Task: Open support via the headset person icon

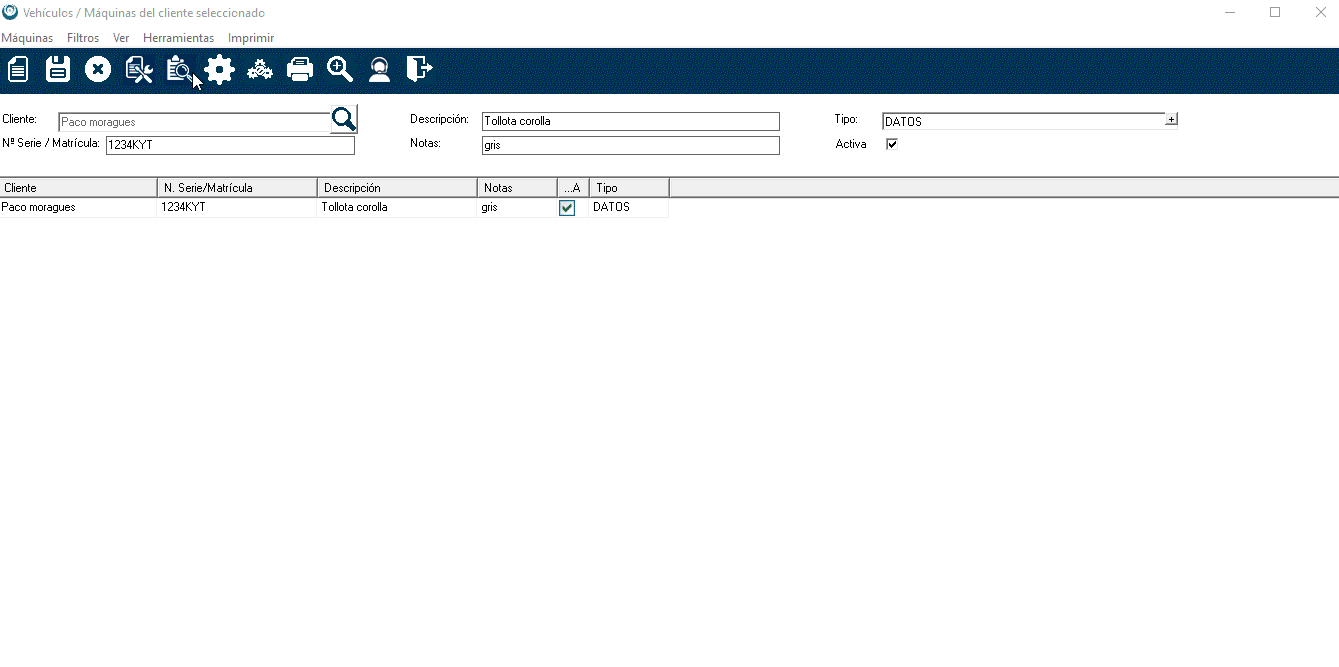Action: point(379,69)
